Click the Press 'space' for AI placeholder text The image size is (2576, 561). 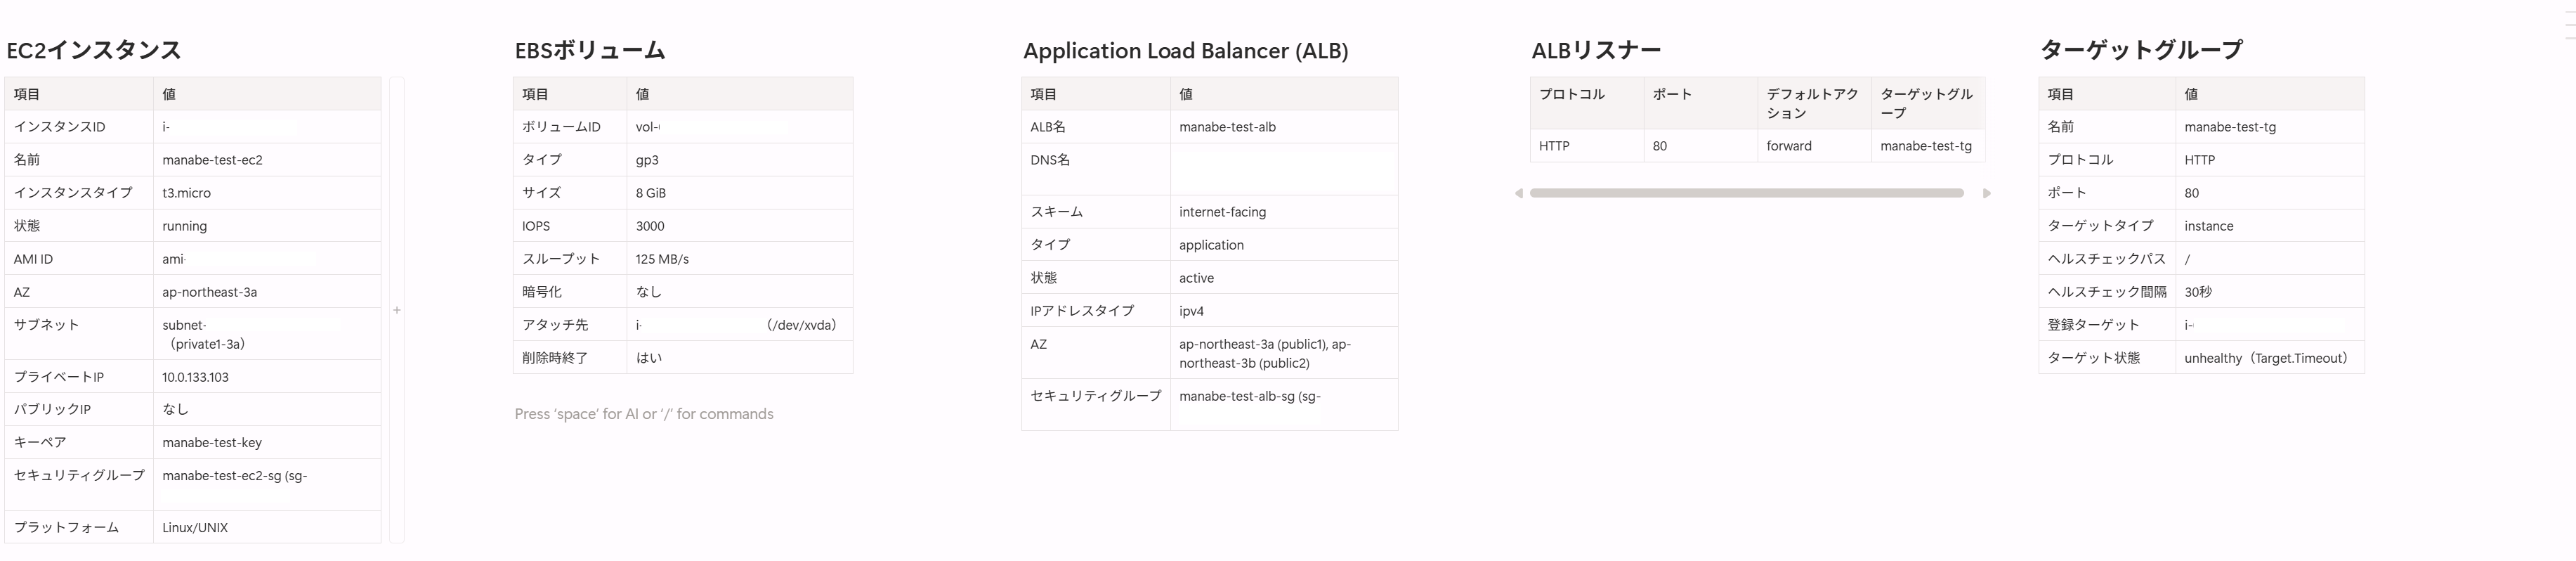tap(643, 413)
